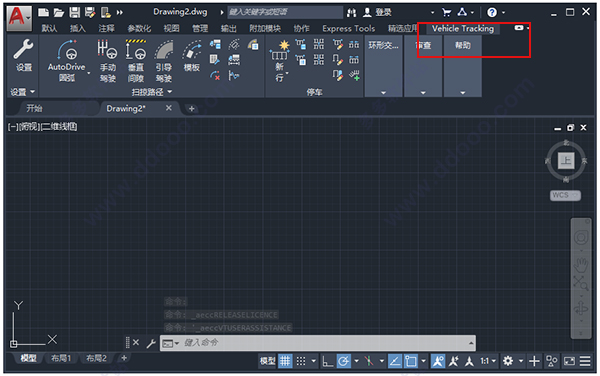Click the large wrench 设置 settings icon
The image size is (600, 376).
(23, 49)
